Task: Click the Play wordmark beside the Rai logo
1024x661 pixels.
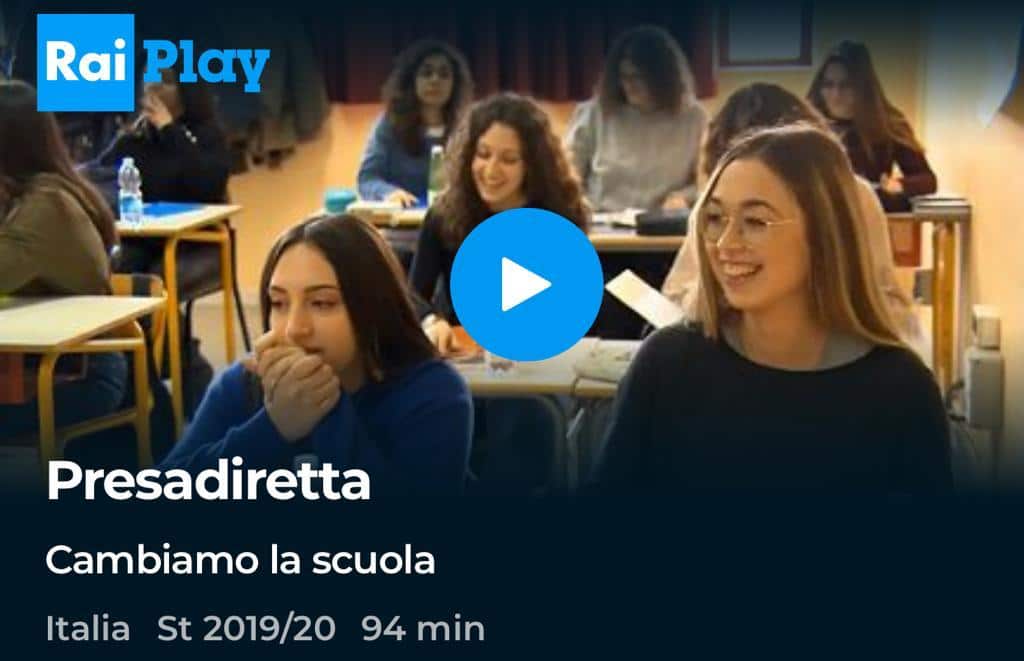Action: 206,65
